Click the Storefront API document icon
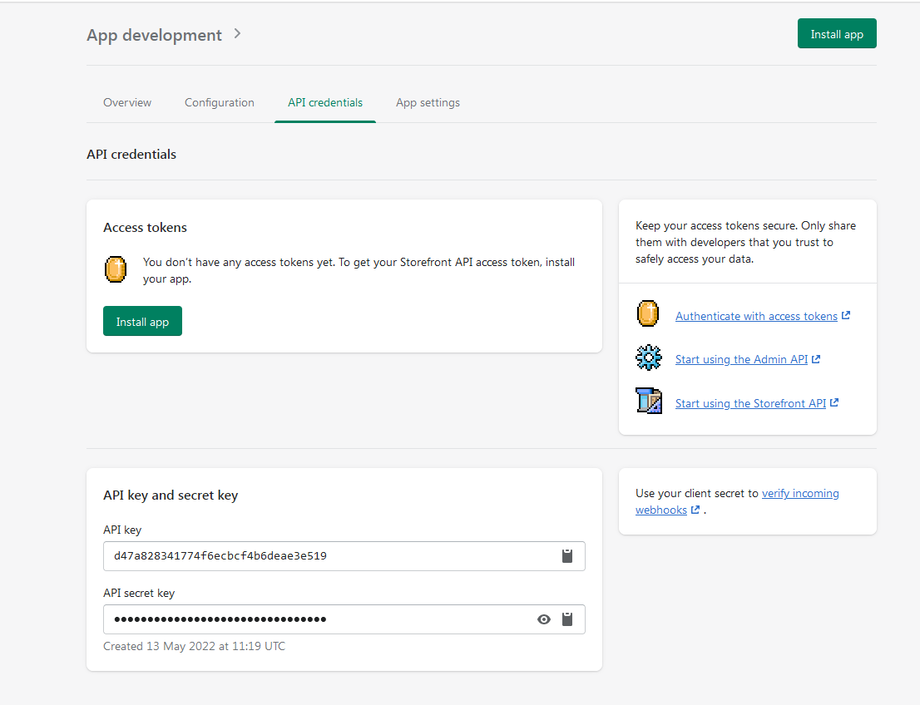The image size is (920, 705). (x=648, y=402)
